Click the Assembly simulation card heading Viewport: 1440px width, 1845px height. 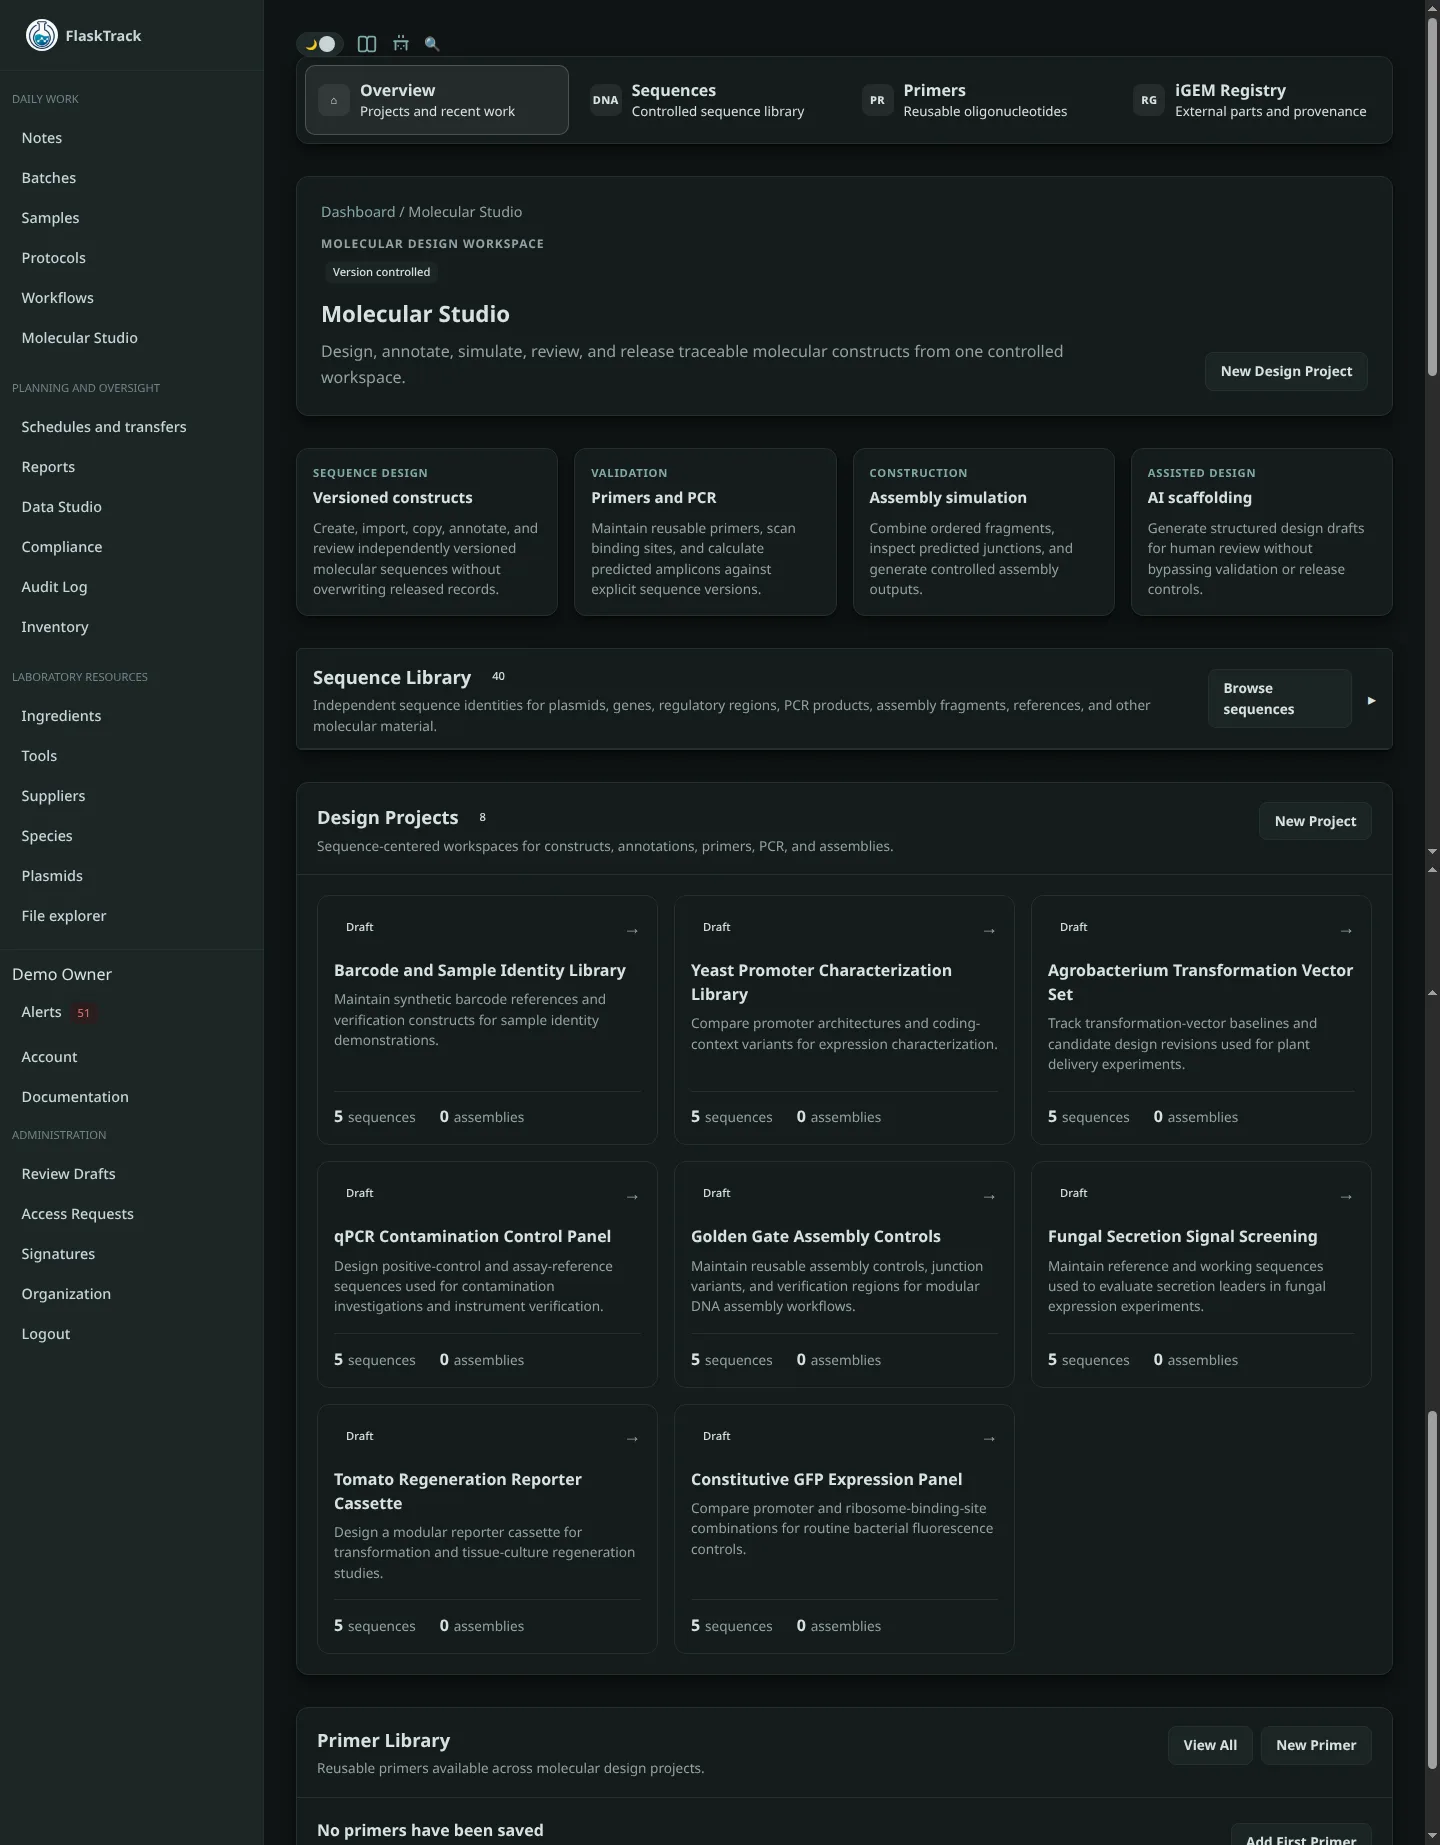click(948, 498)
